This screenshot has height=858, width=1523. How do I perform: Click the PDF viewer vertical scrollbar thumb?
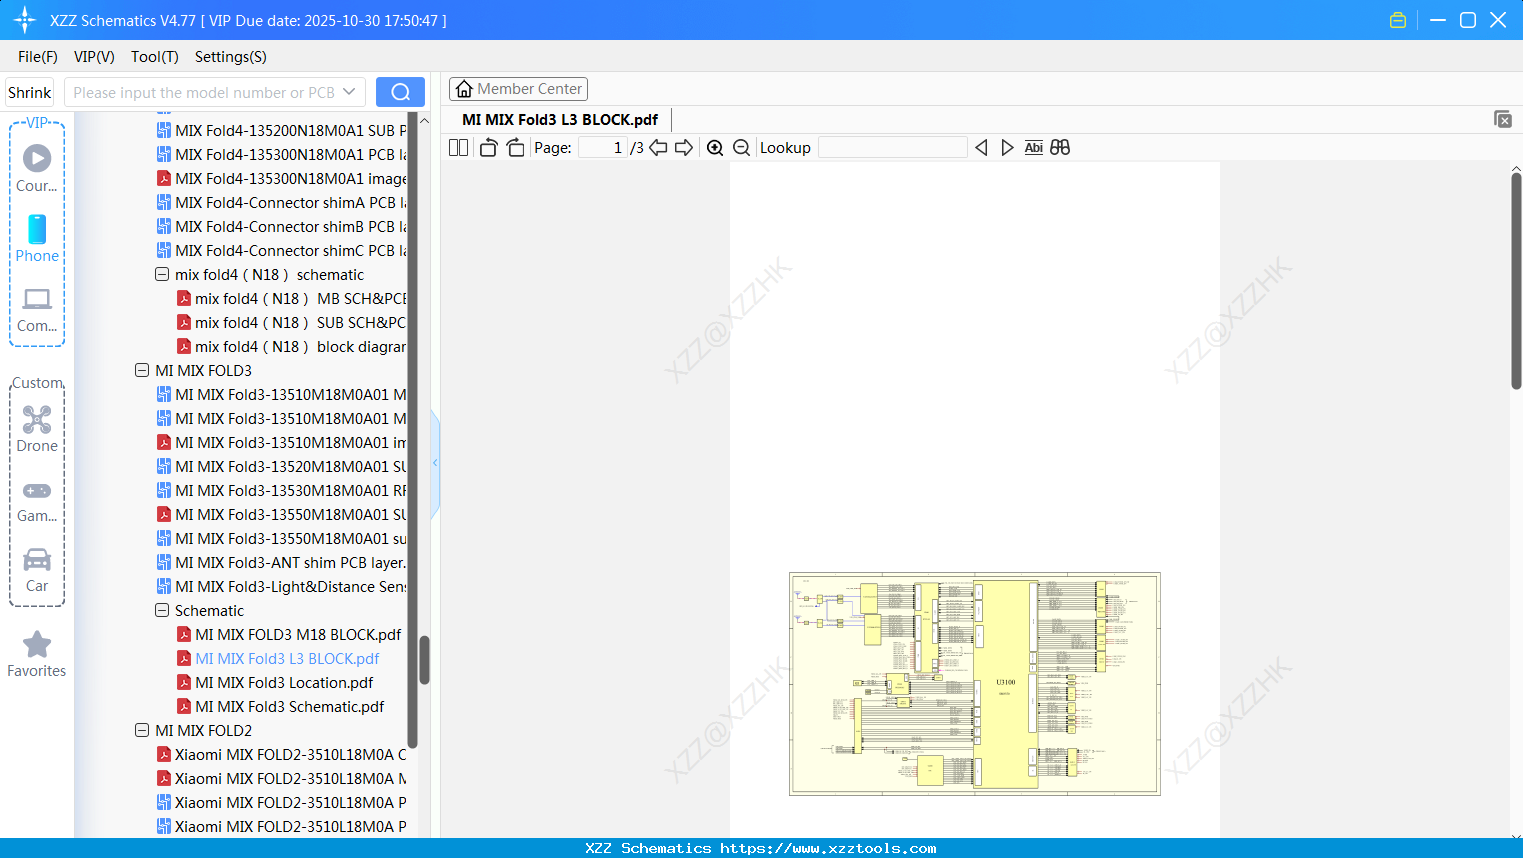click(x=1516, y=281)
